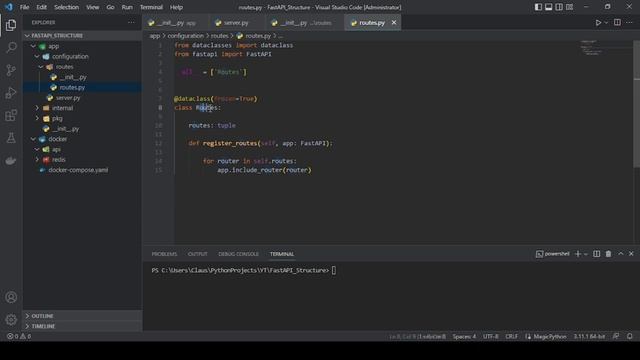Collapse the app folder
640x360 pixels.
(x=82, y=46)
